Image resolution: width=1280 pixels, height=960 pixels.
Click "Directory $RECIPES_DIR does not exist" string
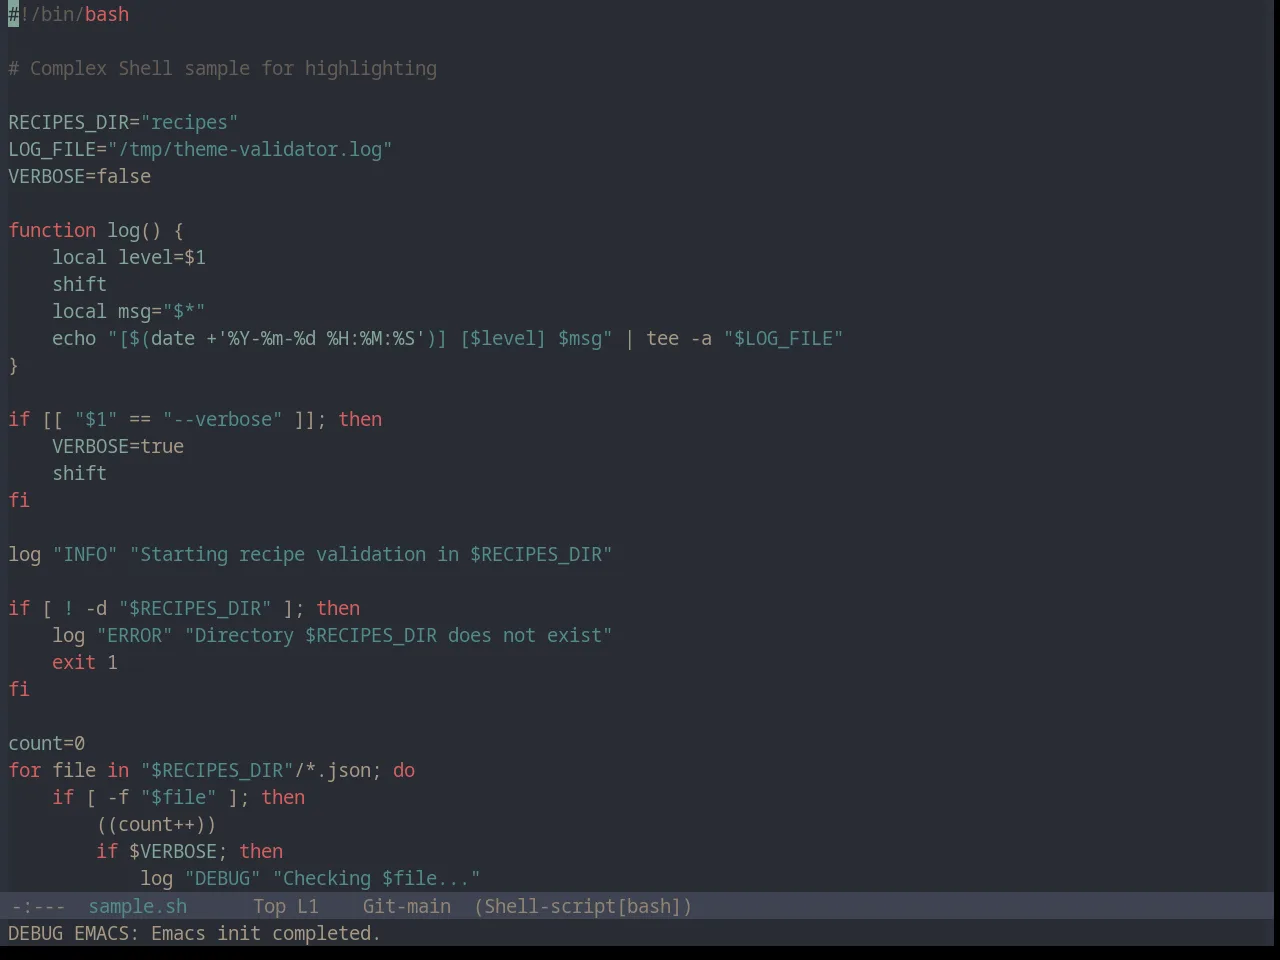point(398,635)
